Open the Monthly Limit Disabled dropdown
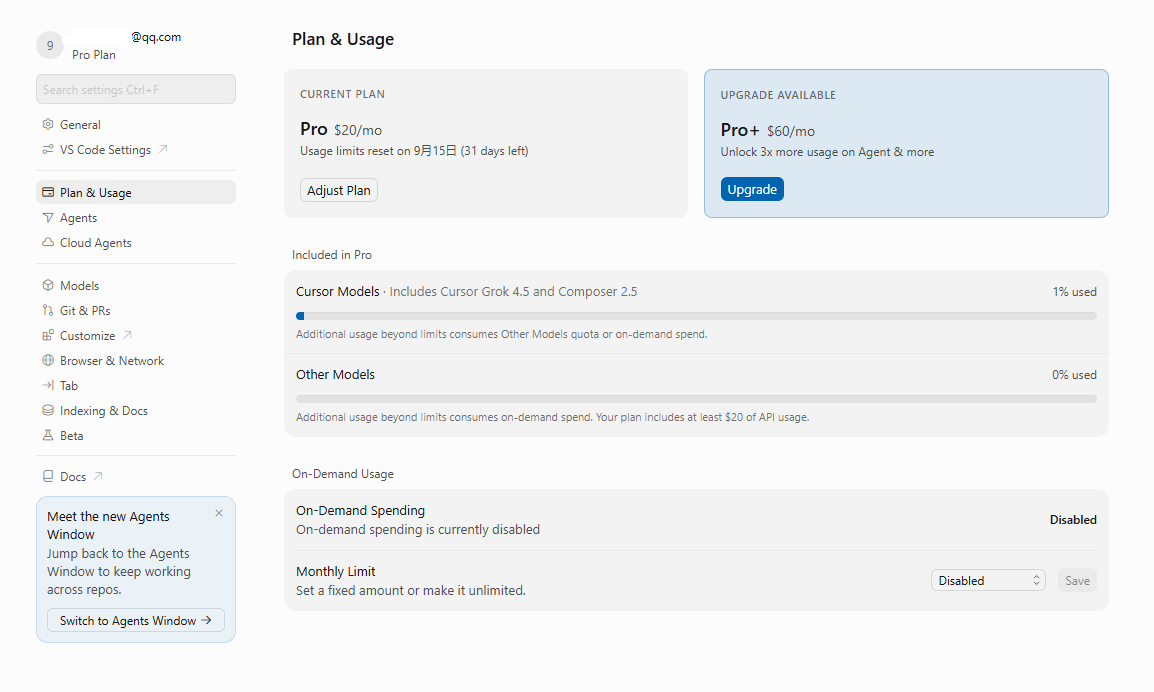This screenshot has width=1154, height=692. coord(988,581)
